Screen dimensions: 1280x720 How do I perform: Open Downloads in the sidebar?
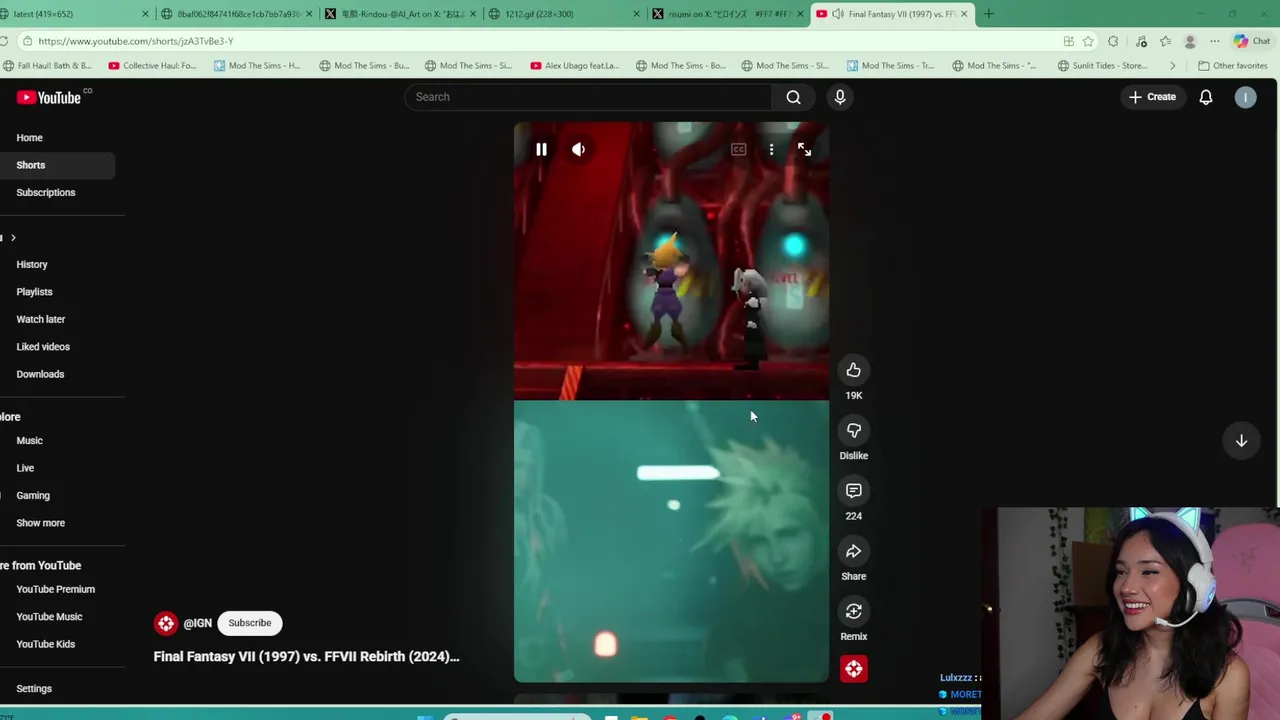[40, 374]
